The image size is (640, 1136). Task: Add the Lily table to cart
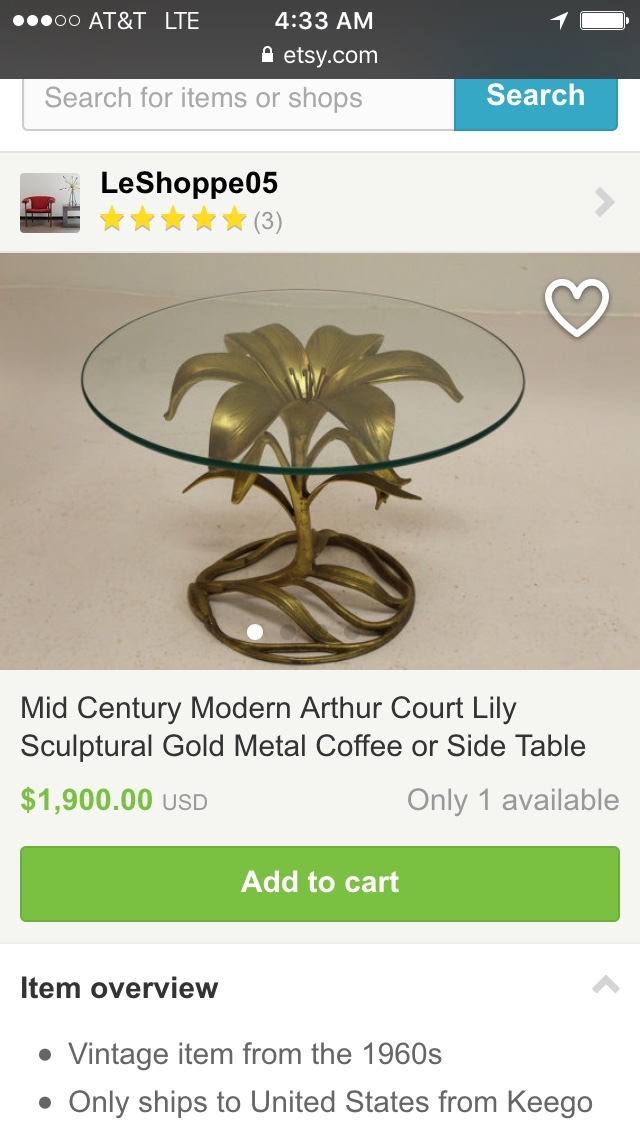tap(320, 883)
